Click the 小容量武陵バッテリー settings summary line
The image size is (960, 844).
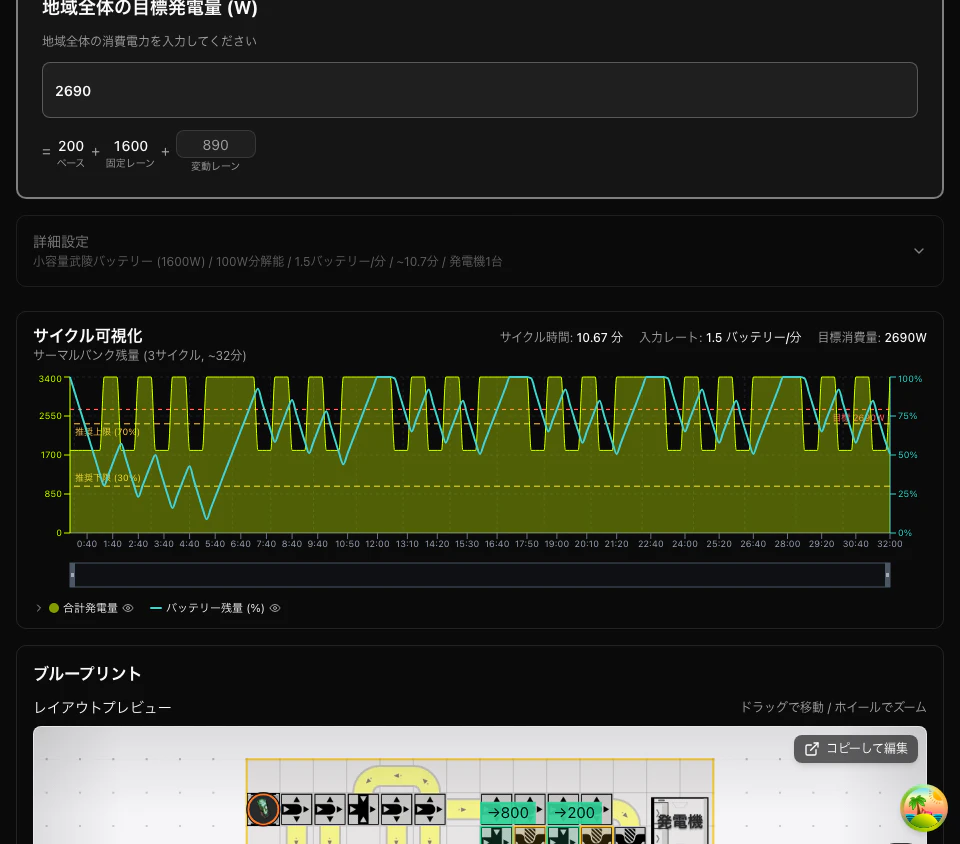[268, 261]
